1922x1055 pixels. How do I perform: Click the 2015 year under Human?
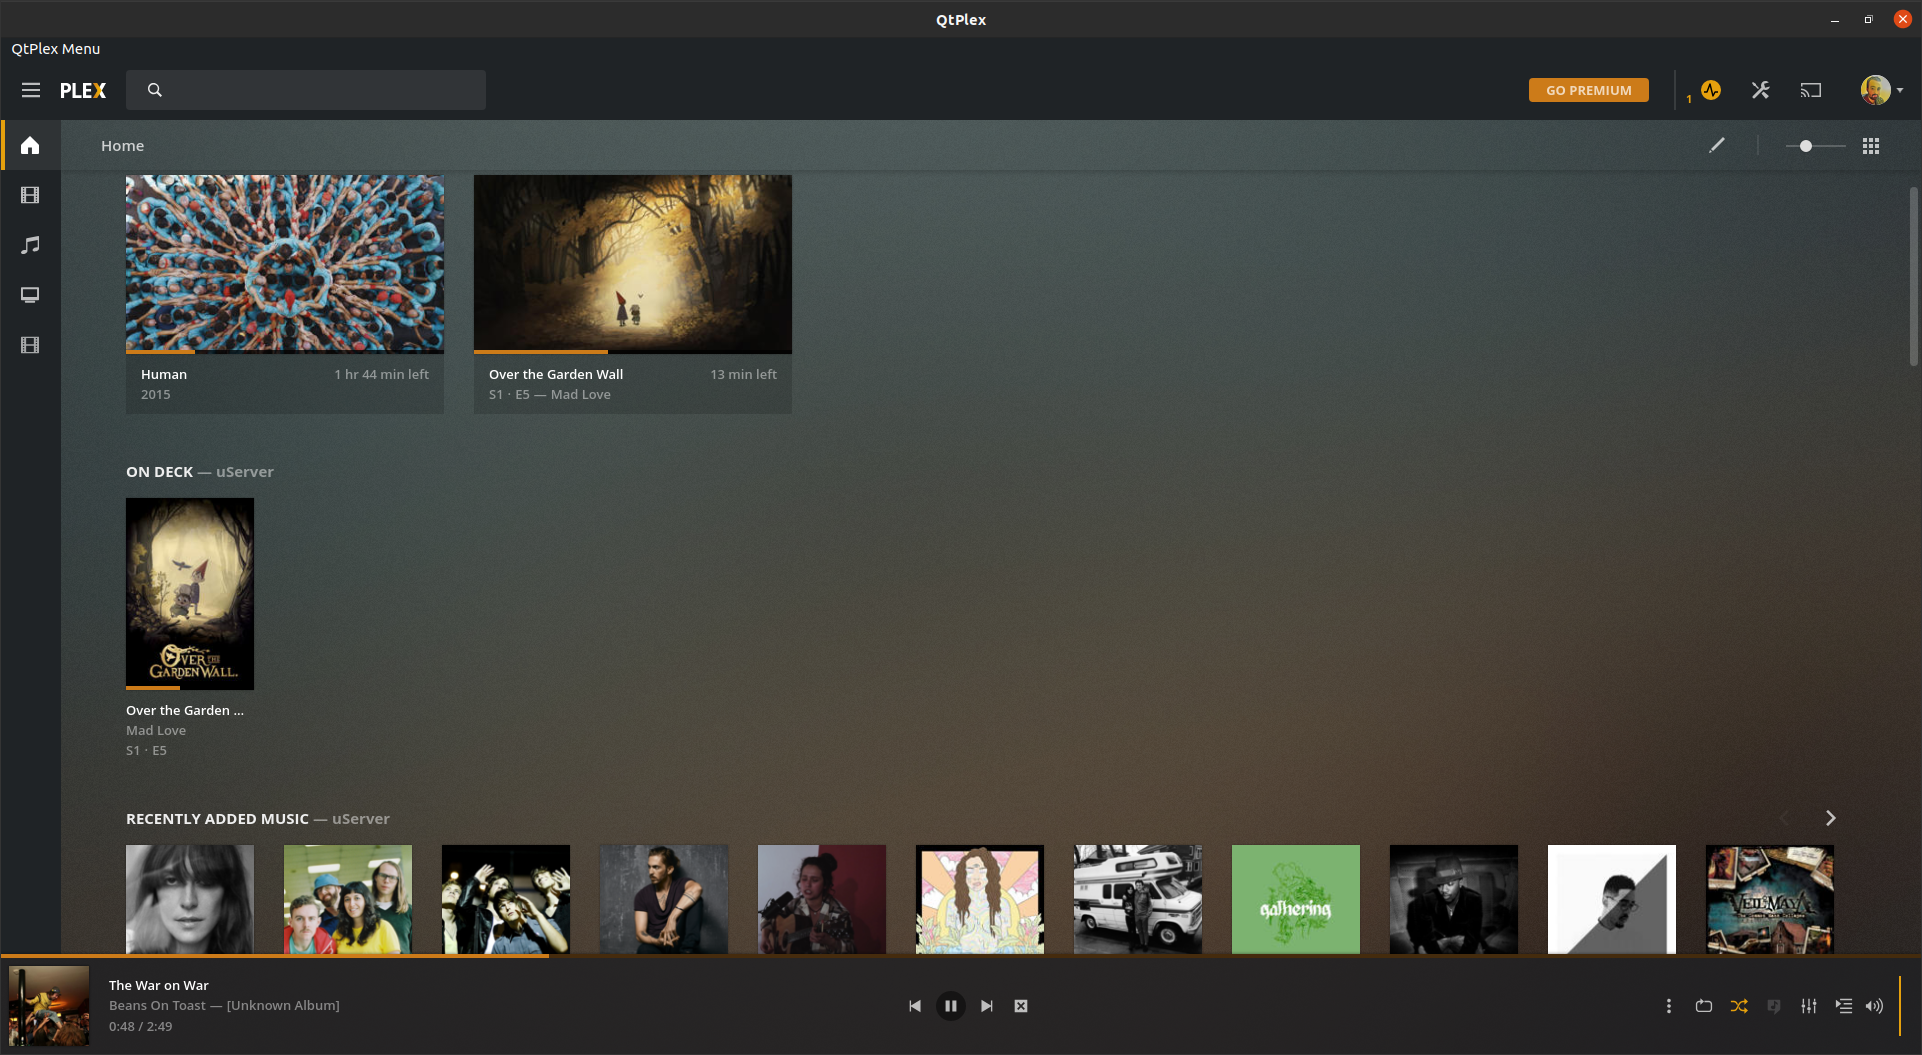(x=155, y=394)
